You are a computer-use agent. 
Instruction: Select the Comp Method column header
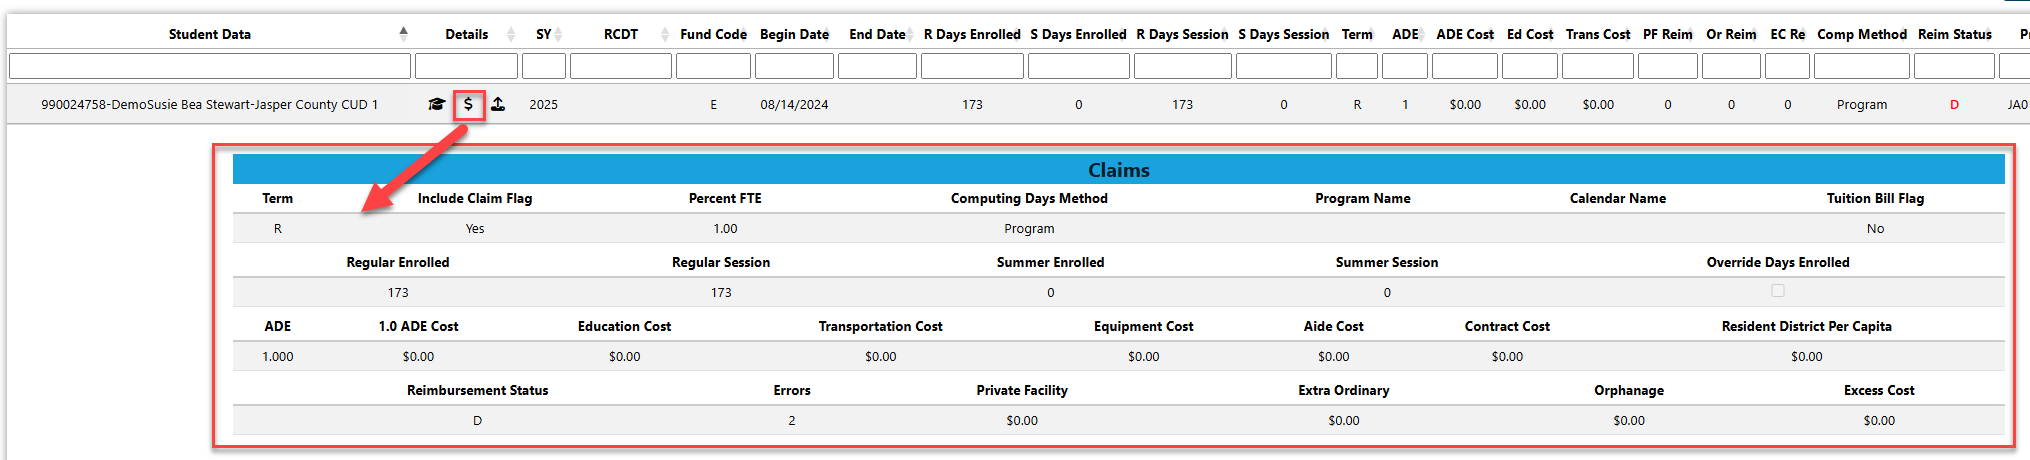tap(1861, 34)
